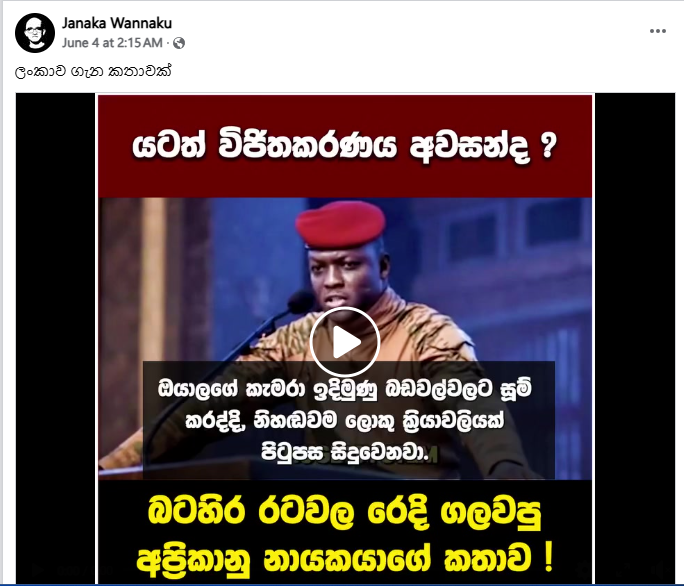Click the podium at the video's lower left
Screen dimensions: 684x586
pos(120,463)
